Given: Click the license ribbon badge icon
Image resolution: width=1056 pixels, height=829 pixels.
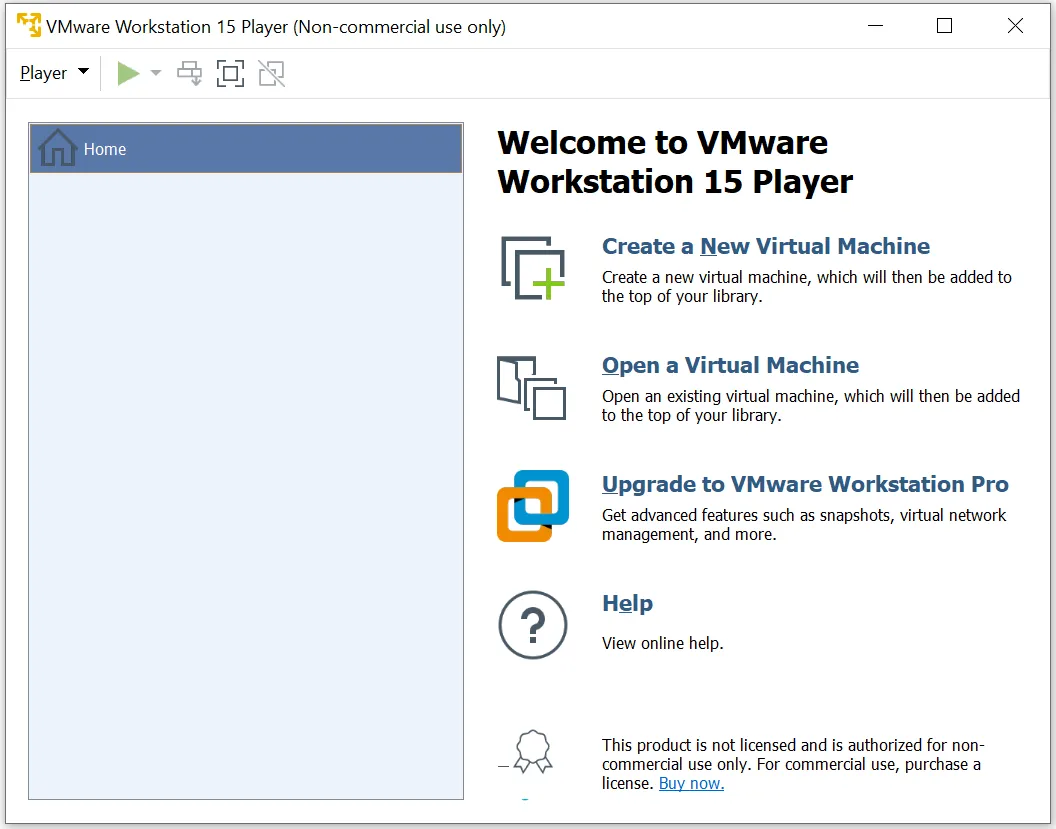Looking at the screenshot, I should click(532, 751).
